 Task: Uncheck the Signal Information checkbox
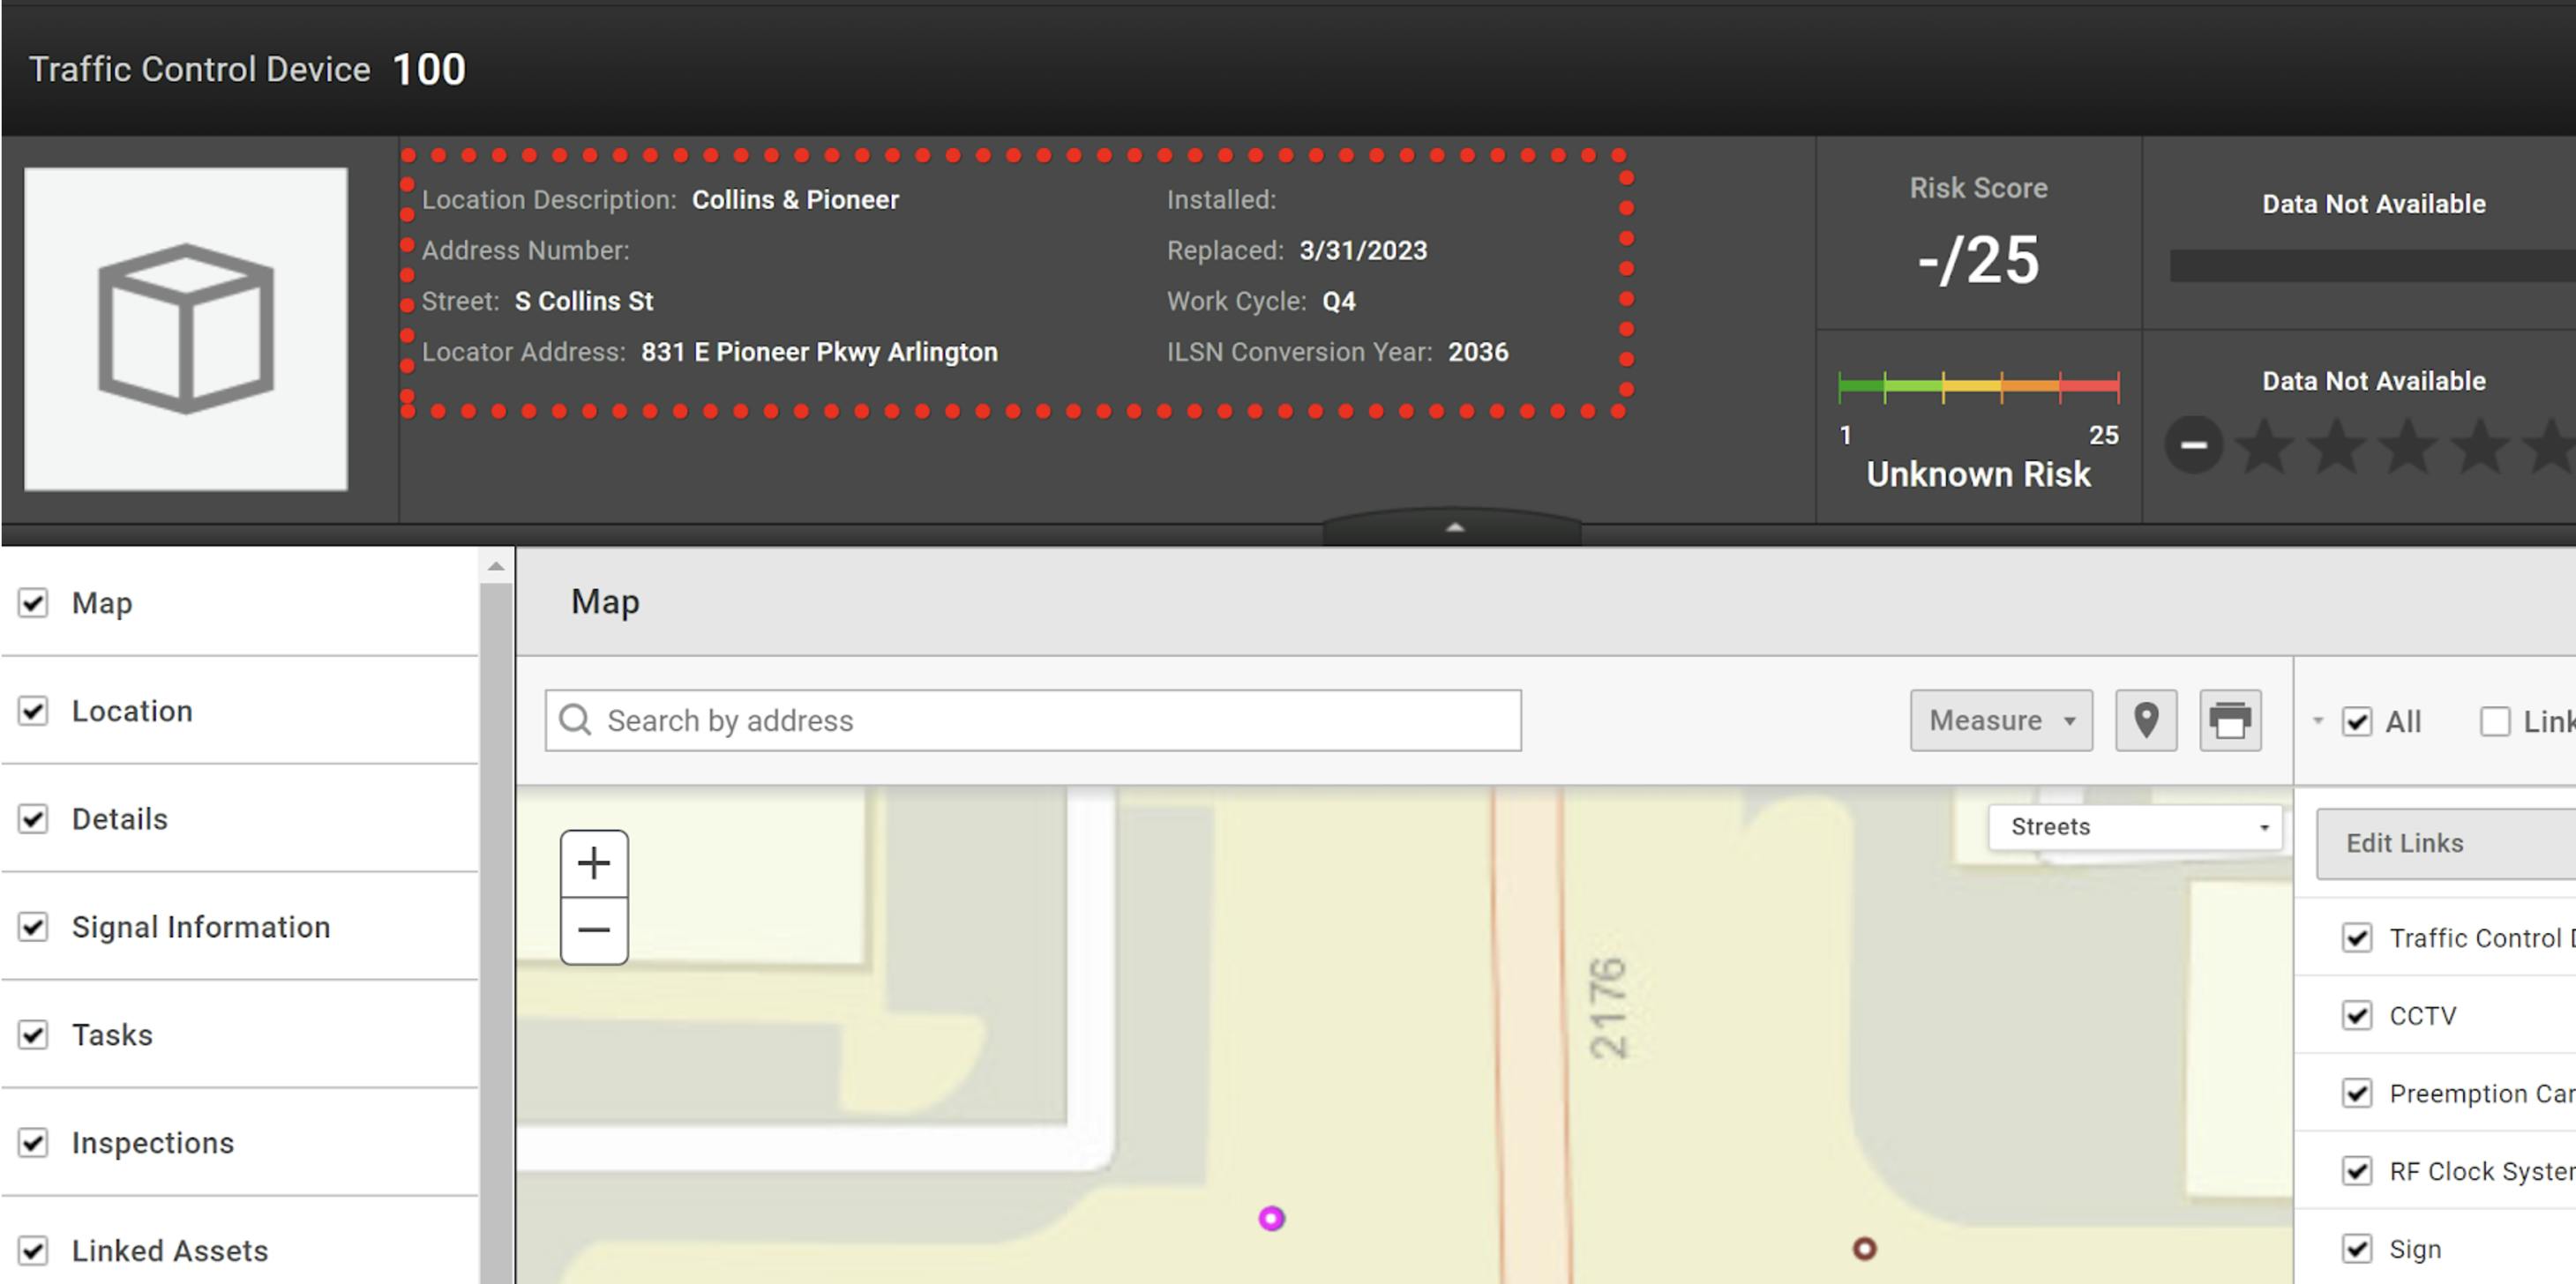(x=33, y=927)
